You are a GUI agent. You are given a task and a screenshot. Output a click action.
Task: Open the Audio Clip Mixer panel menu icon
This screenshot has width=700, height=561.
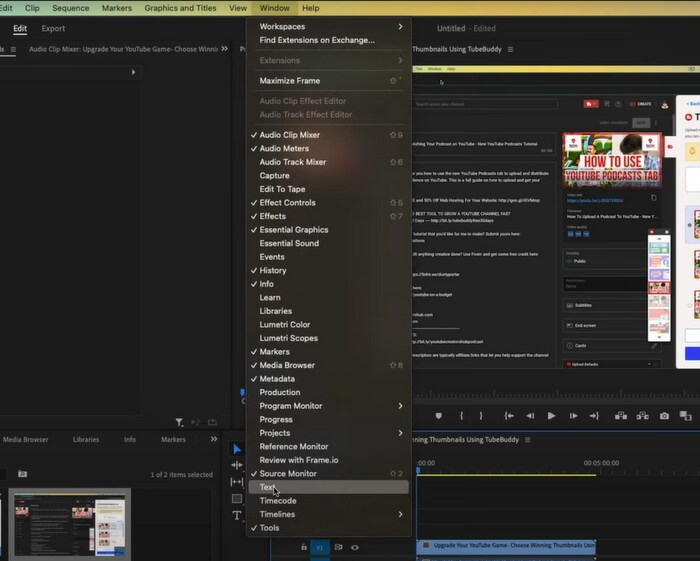[x=13, y=49]
